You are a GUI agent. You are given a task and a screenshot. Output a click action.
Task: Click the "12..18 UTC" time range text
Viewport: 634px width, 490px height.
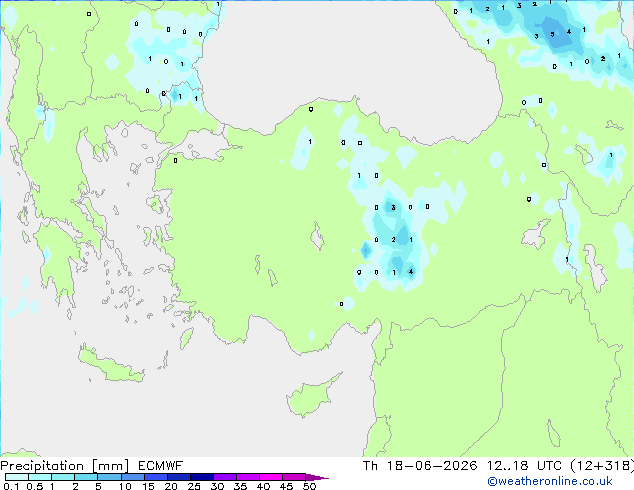click(524, 466)
